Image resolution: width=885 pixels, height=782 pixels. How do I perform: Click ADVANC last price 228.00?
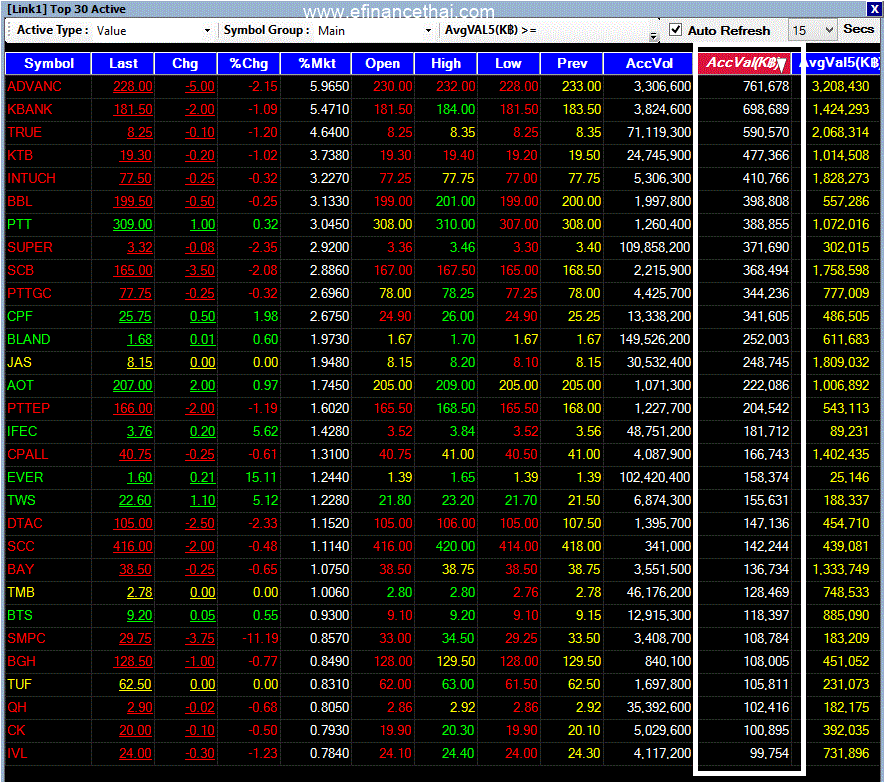click(133, 86)
